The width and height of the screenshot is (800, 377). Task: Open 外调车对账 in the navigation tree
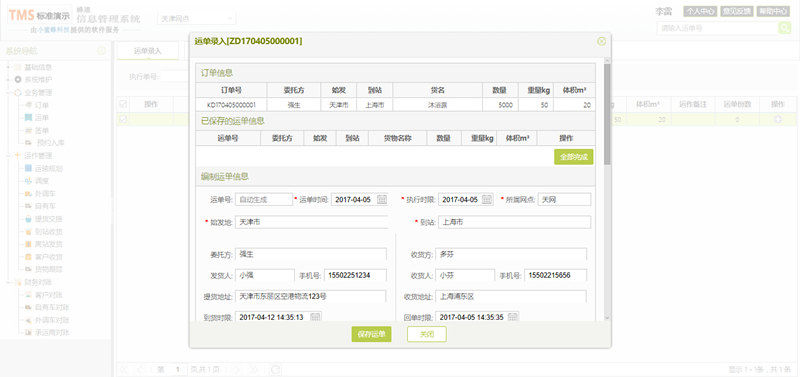tap(52, 320)
